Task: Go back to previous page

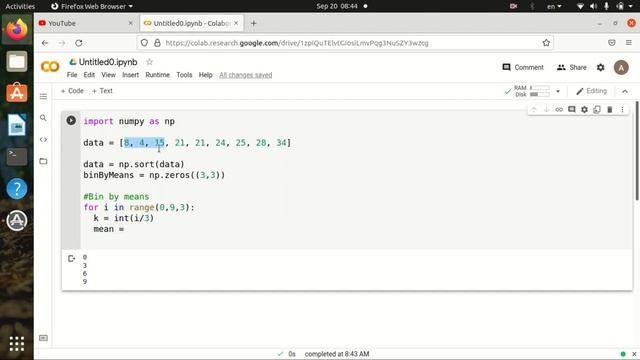Action: [45, 43]
